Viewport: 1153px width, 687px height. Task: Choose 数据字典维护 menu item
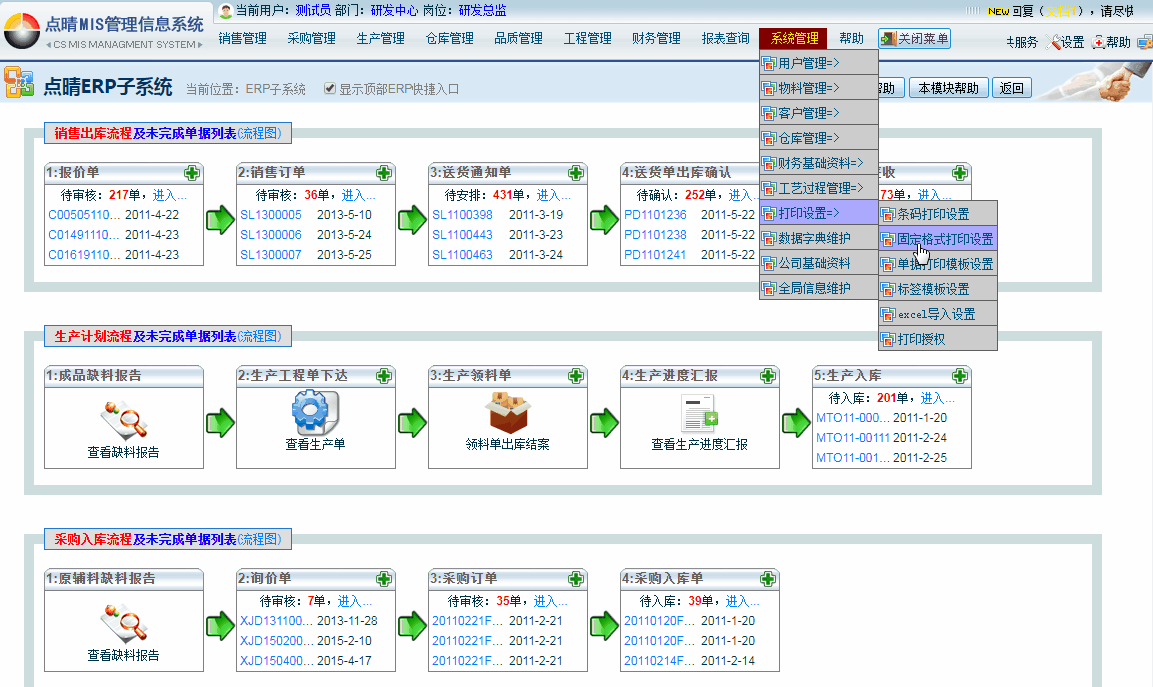[818, 238]
